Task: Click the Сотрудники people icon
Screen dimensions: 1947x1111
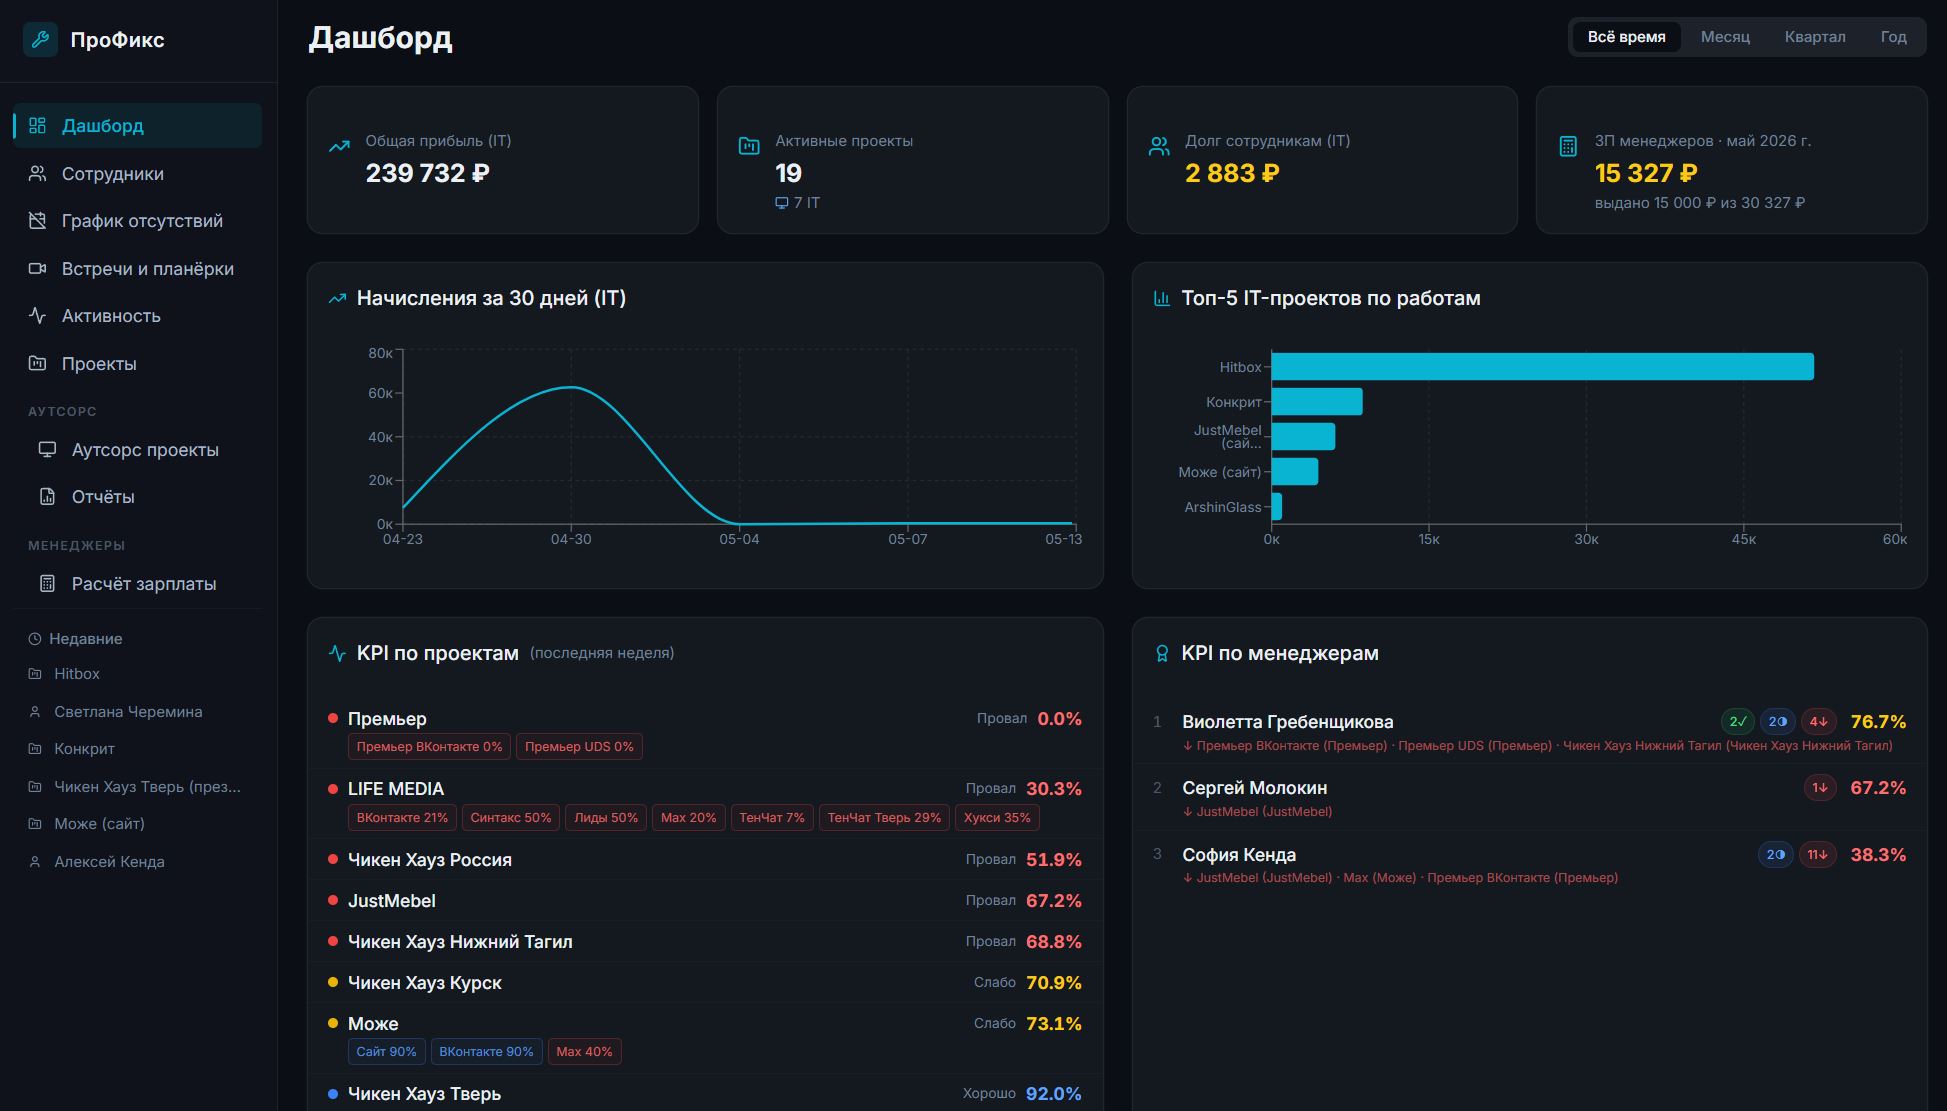Action: (x=37, y=174)
